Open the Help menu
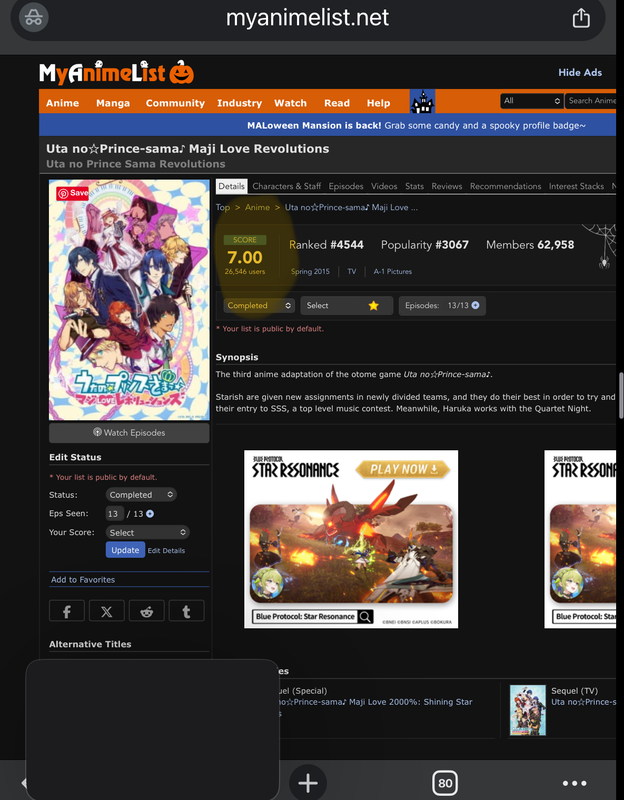Screen dimensions: 624x800 [x=378, y=103]
